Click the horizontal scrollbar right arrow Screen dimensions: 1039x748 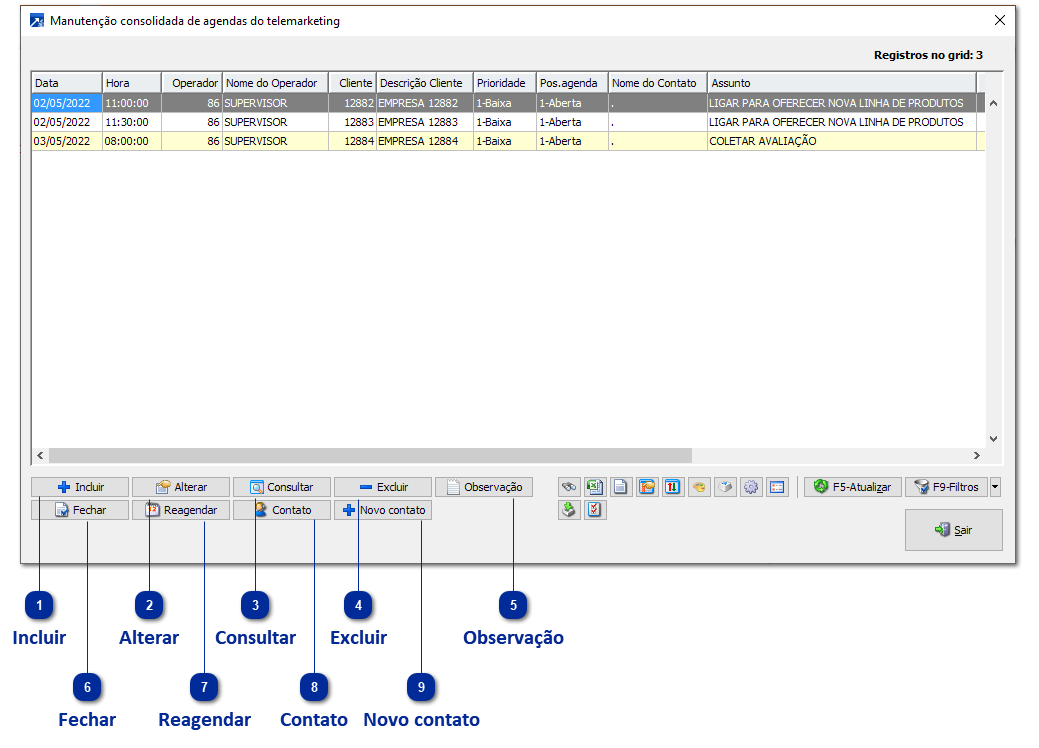(x=978, y=456)
